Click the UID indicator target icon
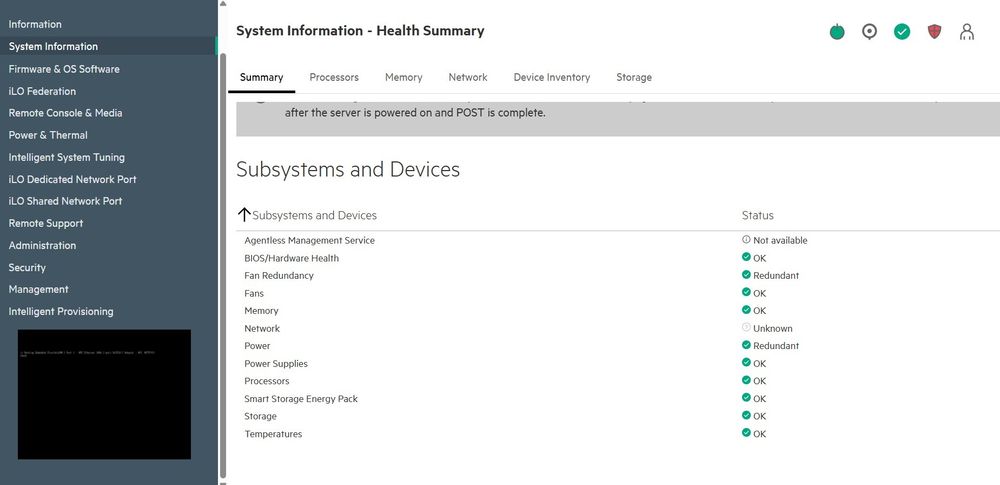Viewport: 1000px width, 485px height. point(869,32)
